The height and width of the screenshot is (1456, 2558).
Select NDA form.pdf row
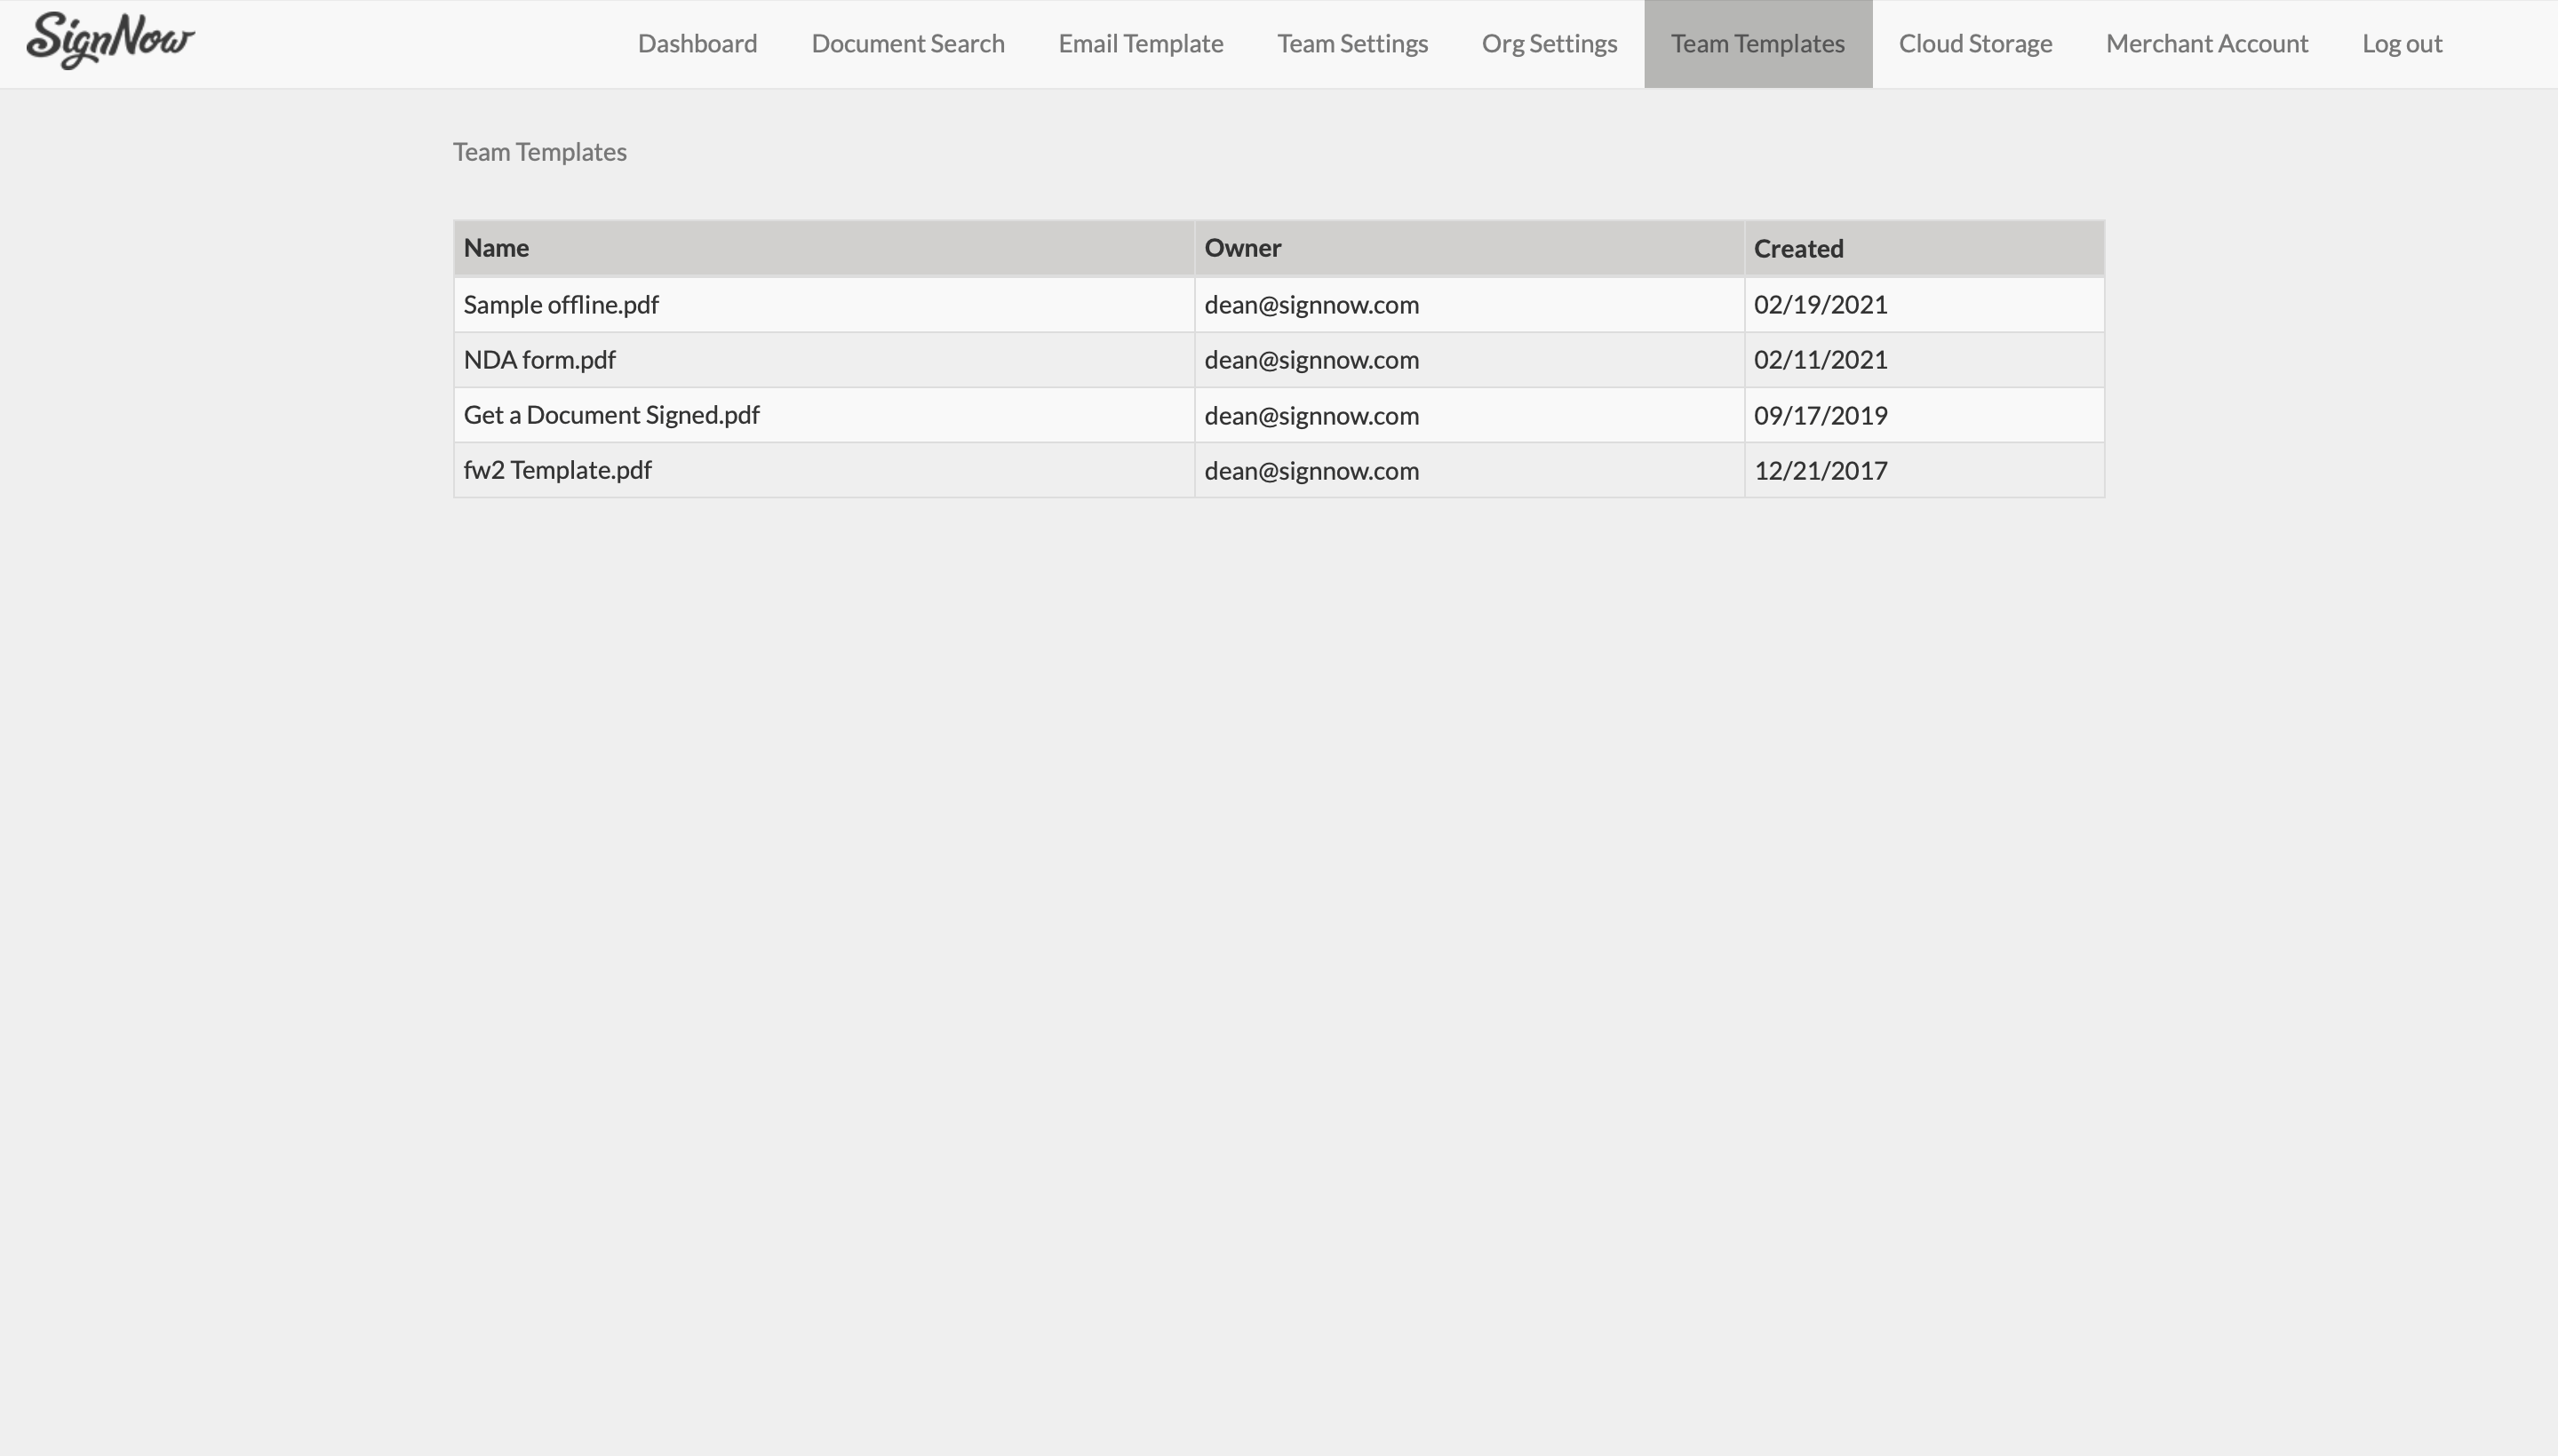[x=539, y=360]
